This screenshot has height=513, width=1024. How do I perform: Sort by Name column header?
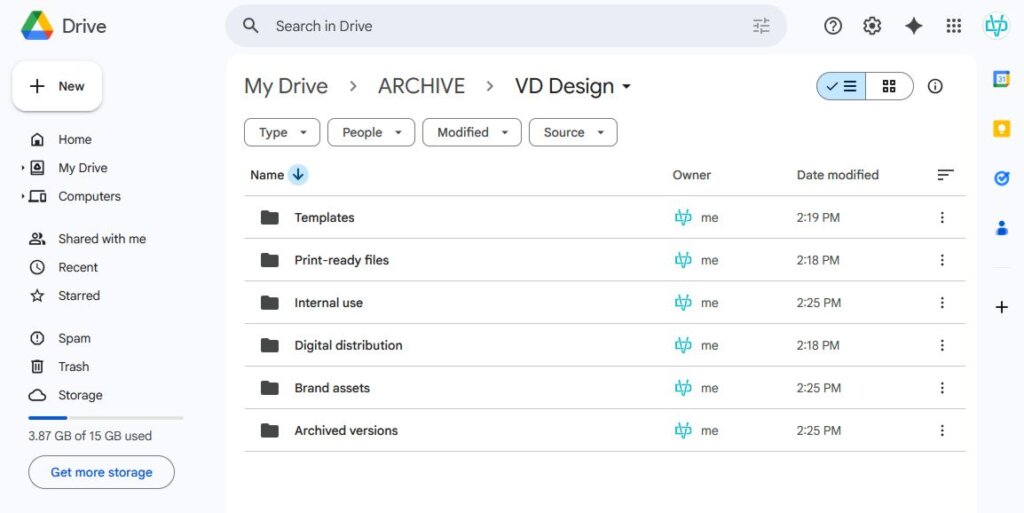(267, 175)
